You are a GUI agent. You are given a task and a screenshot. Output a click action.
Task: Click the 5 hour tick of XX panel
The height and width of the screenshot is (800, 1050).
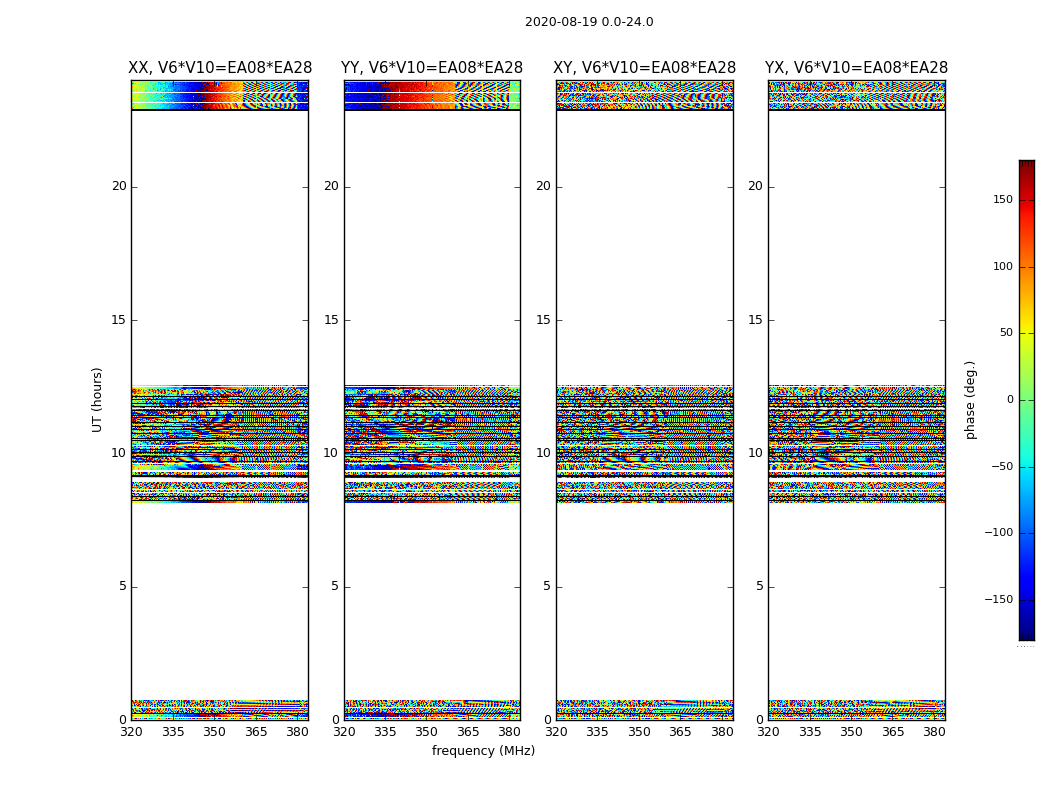point(123,586)
